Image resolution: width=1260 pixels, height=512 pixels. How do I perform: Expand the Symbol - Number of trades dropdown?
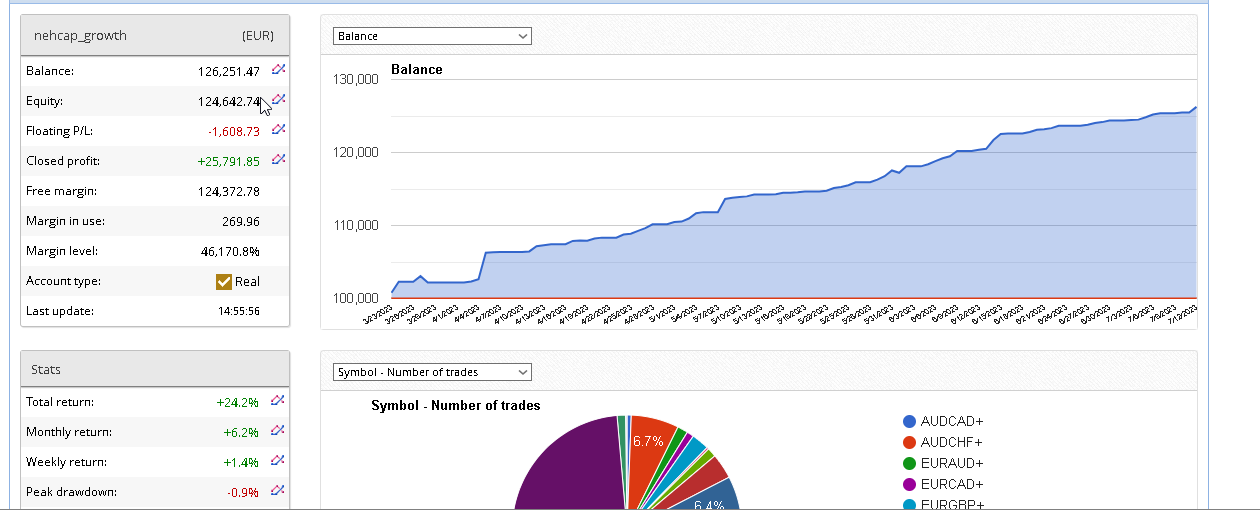click(432, 372)
